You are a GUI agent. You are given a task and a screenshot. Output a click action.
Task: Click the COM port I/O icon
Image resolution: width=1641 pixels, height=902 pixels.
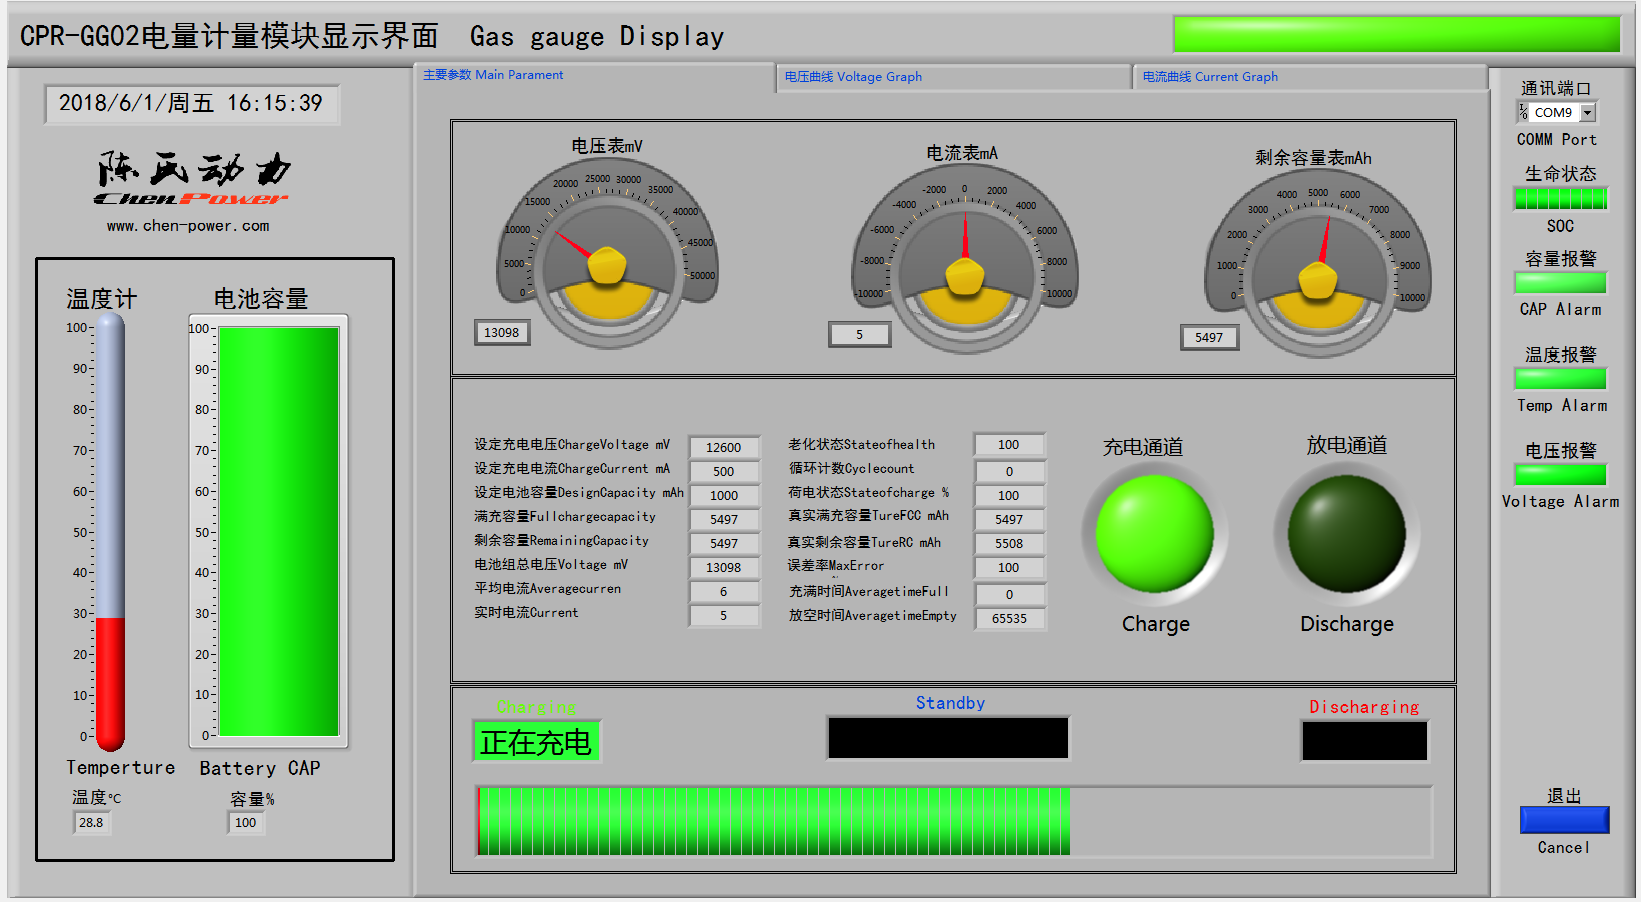(x=1523, y=112)
